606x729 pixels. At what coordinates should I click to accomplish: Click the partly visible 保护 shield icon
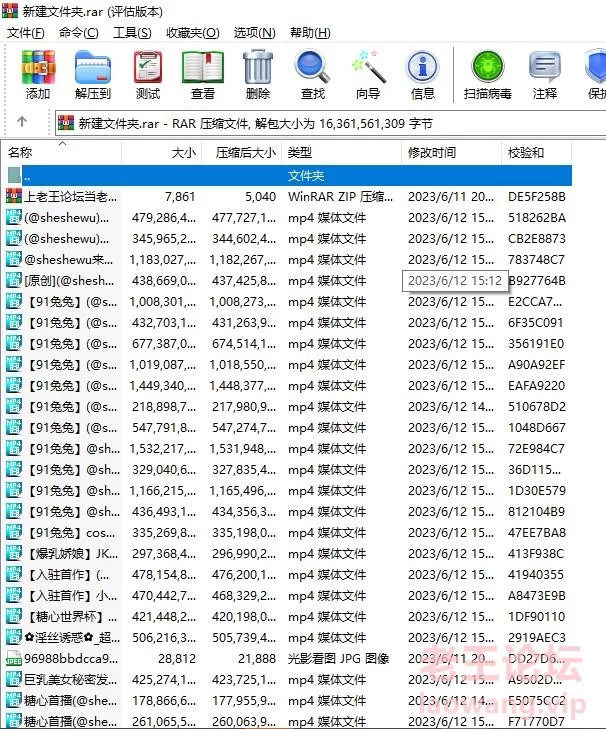(595, 68)
